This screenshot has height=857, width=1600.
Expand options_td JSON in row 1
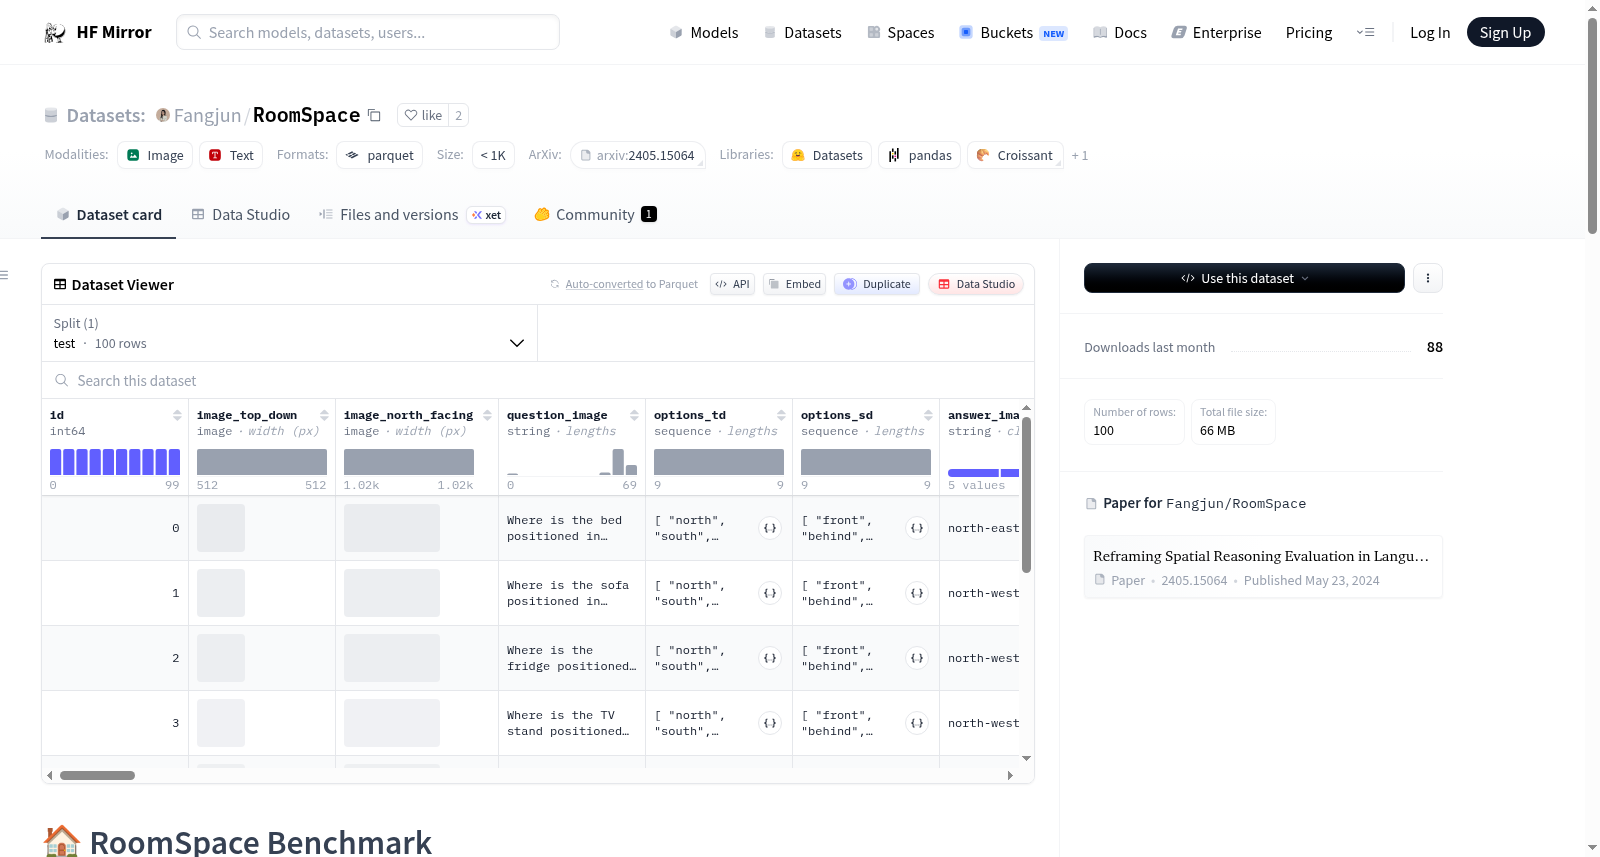click(x=770, y=593)
